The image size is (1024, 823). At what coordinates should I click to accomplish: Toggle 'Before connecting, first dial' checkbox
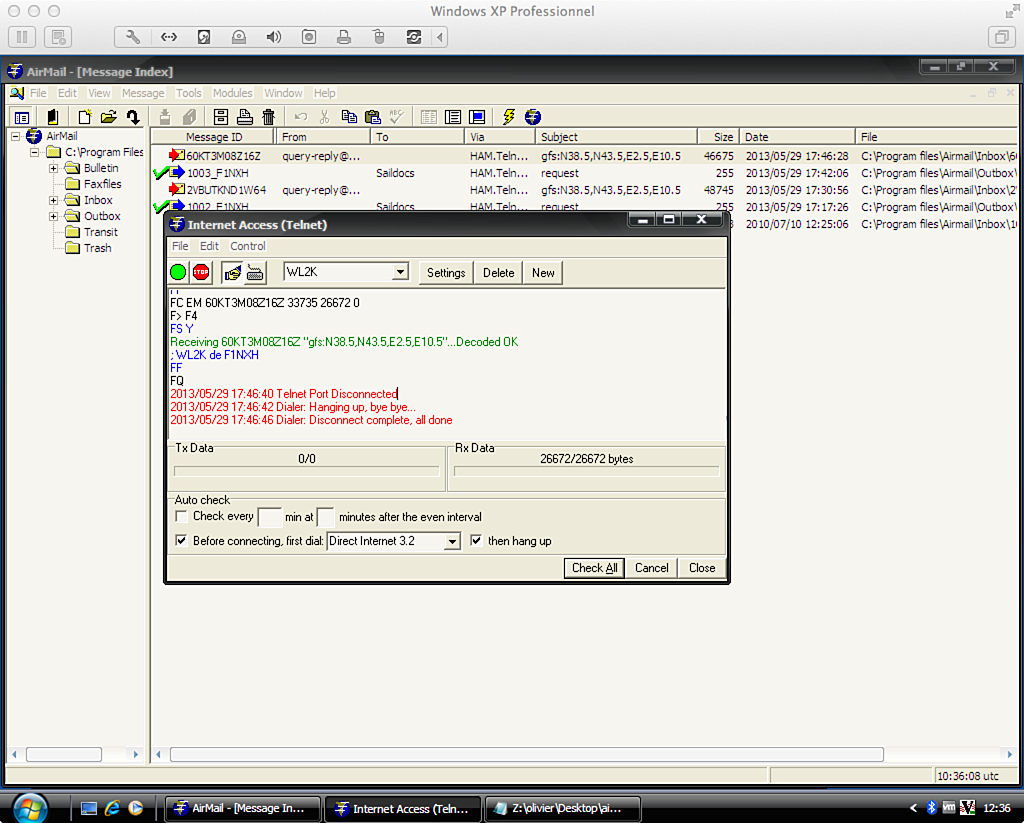[x=182, y=541]
